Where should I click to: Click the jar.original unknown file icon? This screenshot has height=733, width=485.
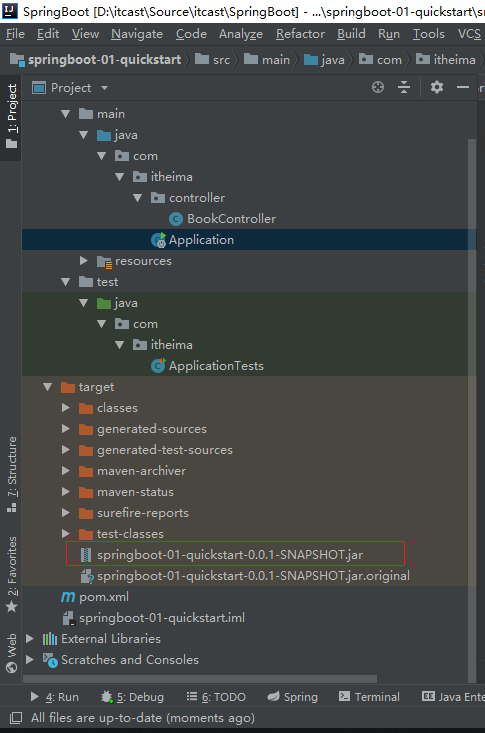pos(87,576)
